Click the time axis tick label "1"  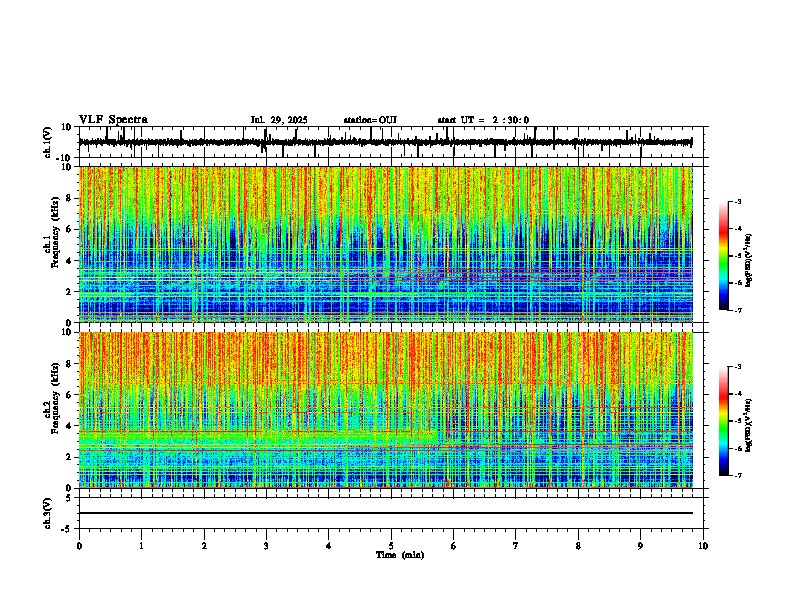tap(141, 546)
